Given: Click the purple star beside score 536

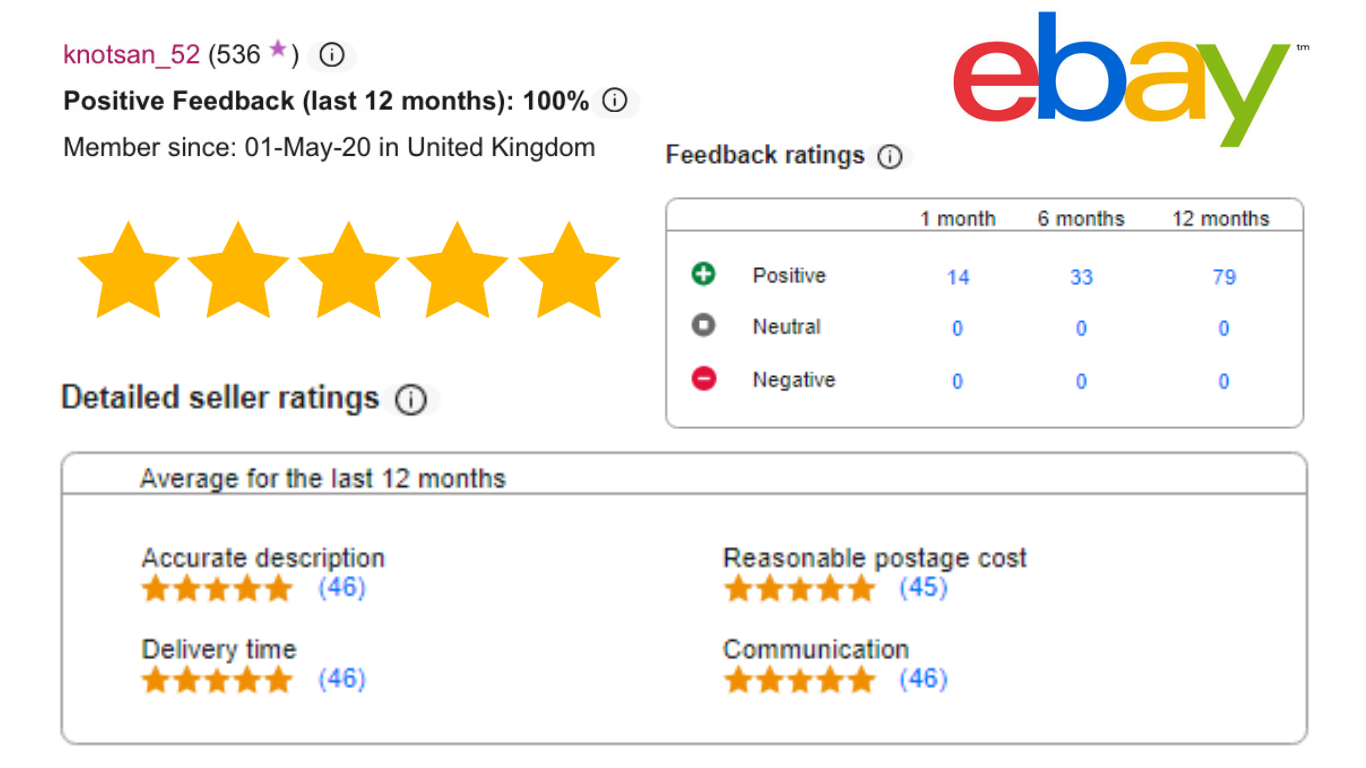Looking at the screenshot, I should [278, 50].
